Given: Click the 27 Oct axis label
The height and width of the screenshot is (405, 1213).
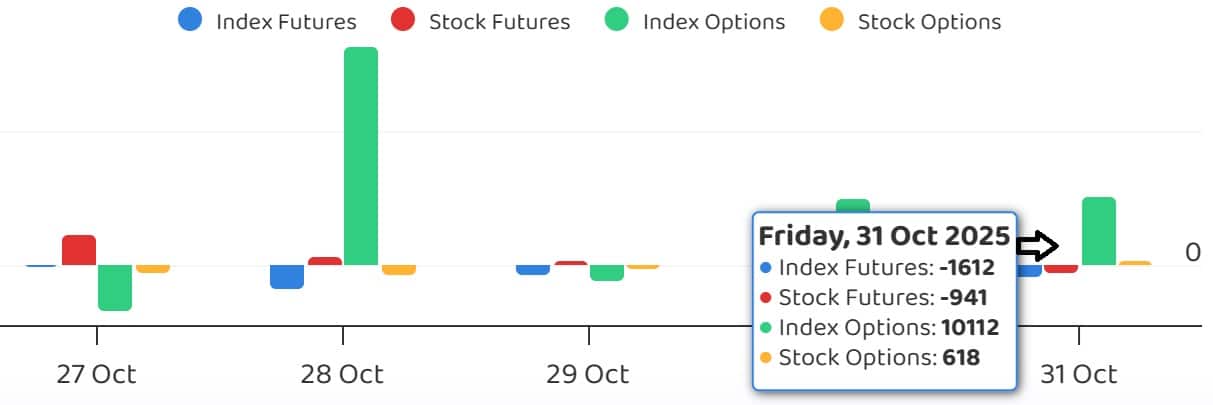Looking at the screenshot, I should (x=96, y=375).
